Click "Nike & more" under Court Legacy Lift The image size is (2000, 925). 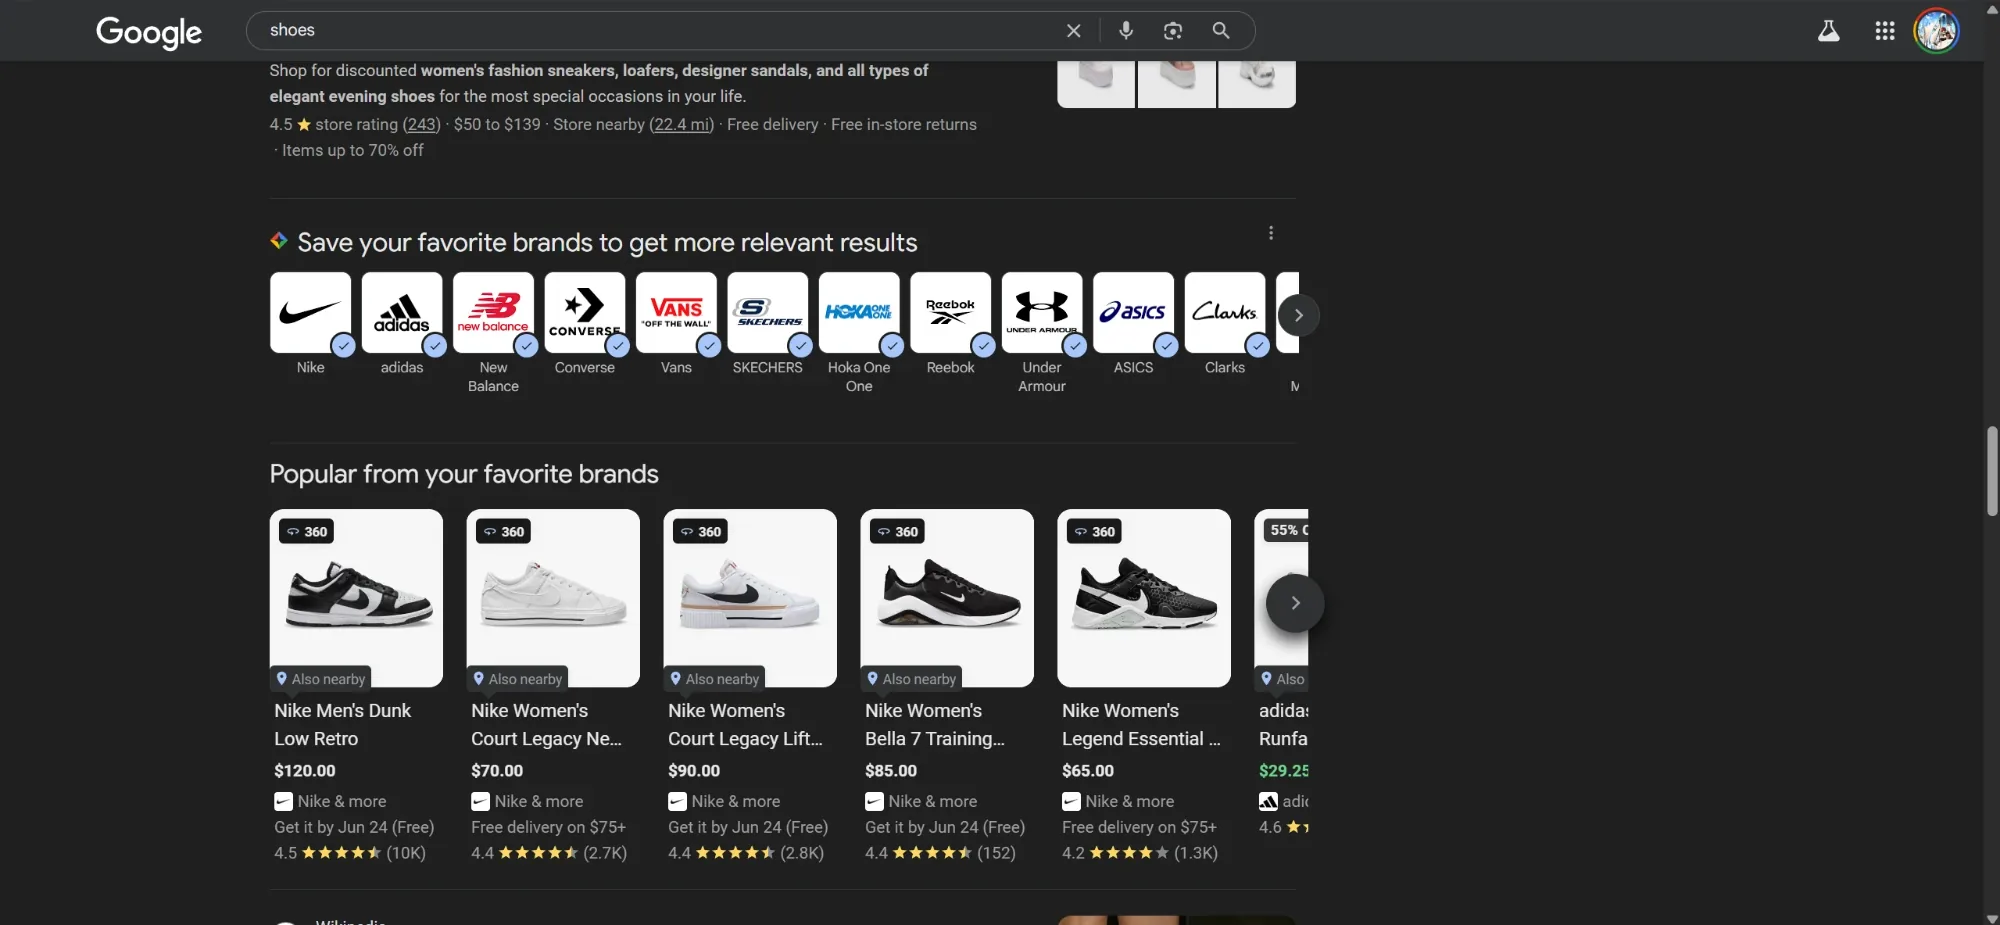click(x=724, y=802)
